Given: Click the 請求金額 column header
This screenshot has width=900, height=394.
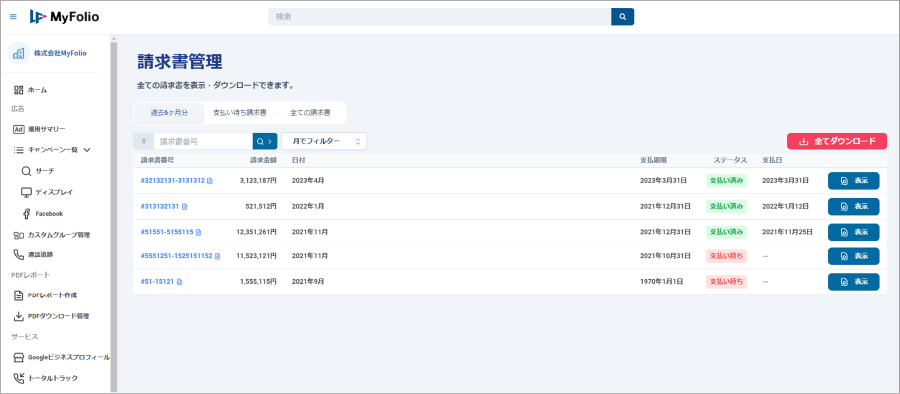Looking at the screenshot, I should pyautogui.click(x=263, y=160).
